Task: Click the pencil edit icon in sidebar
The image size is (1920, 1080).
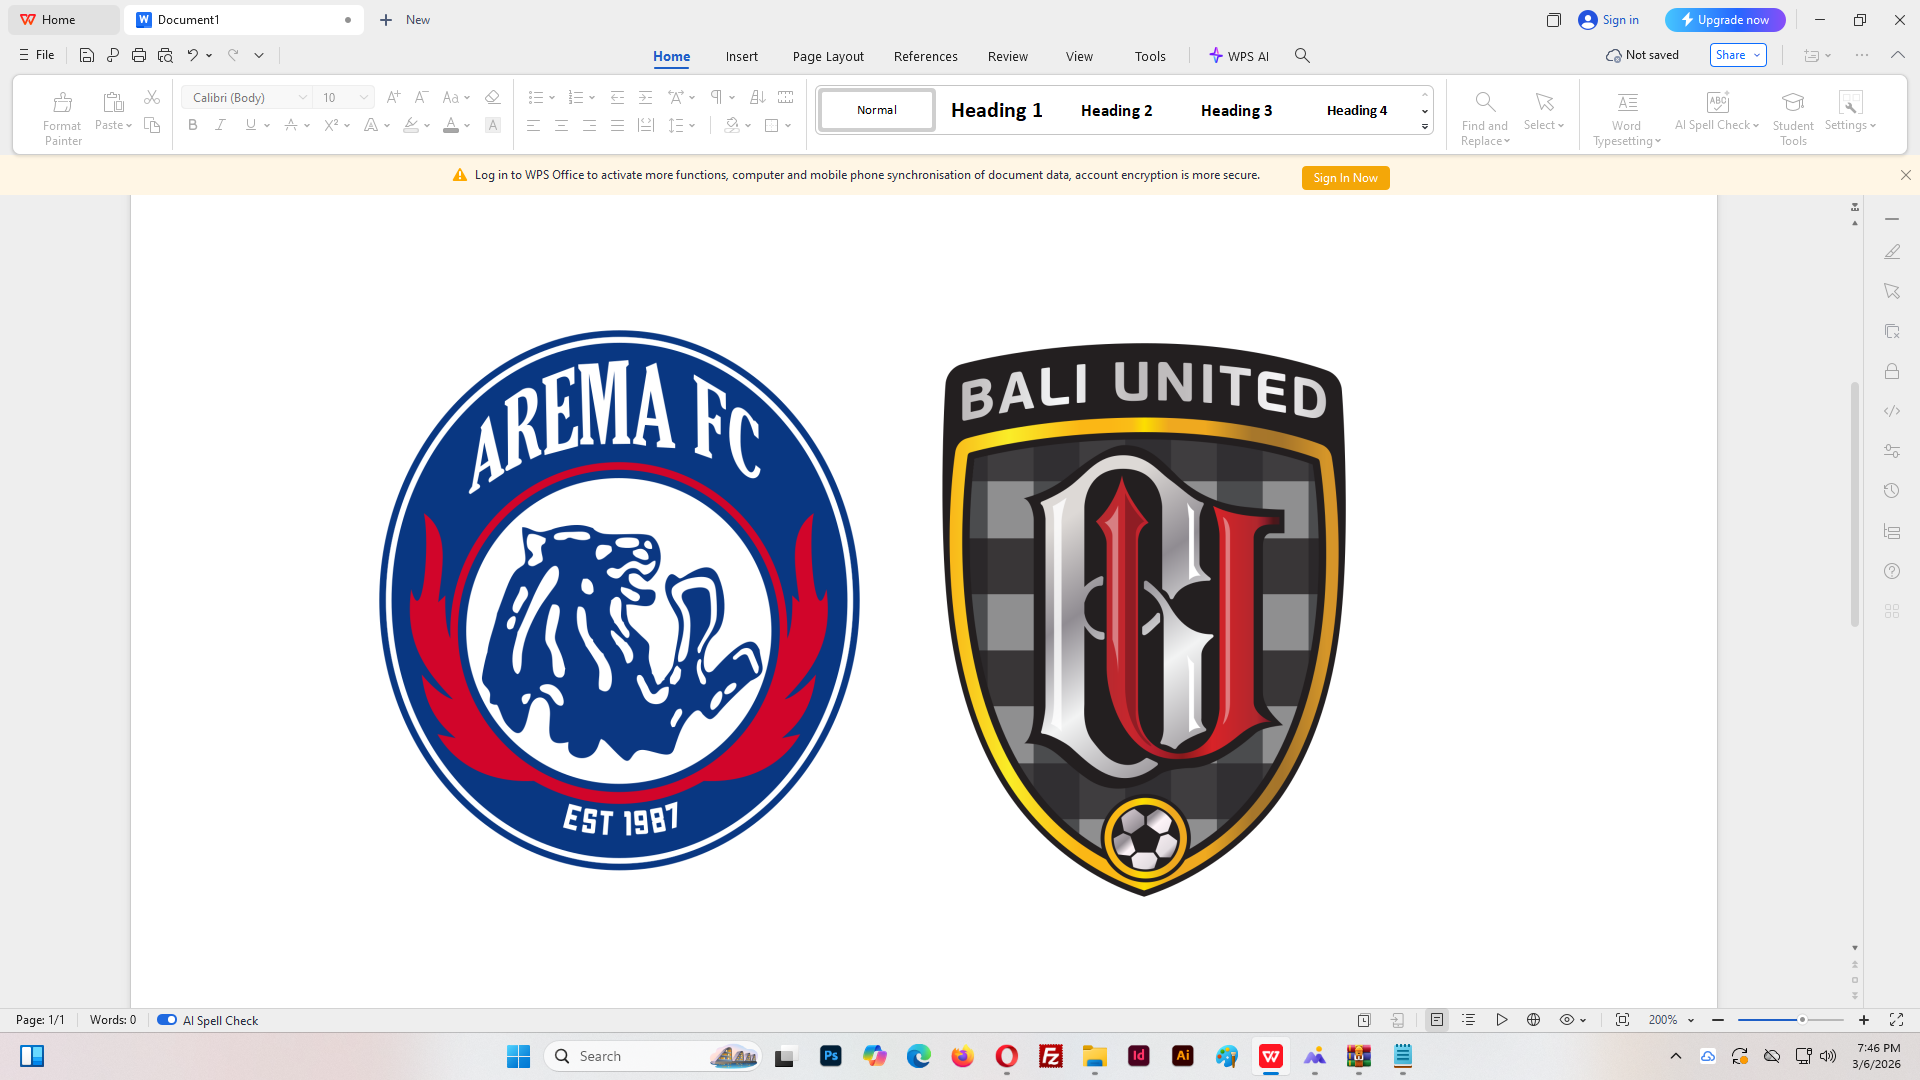Action: [x=1892, y=252]
